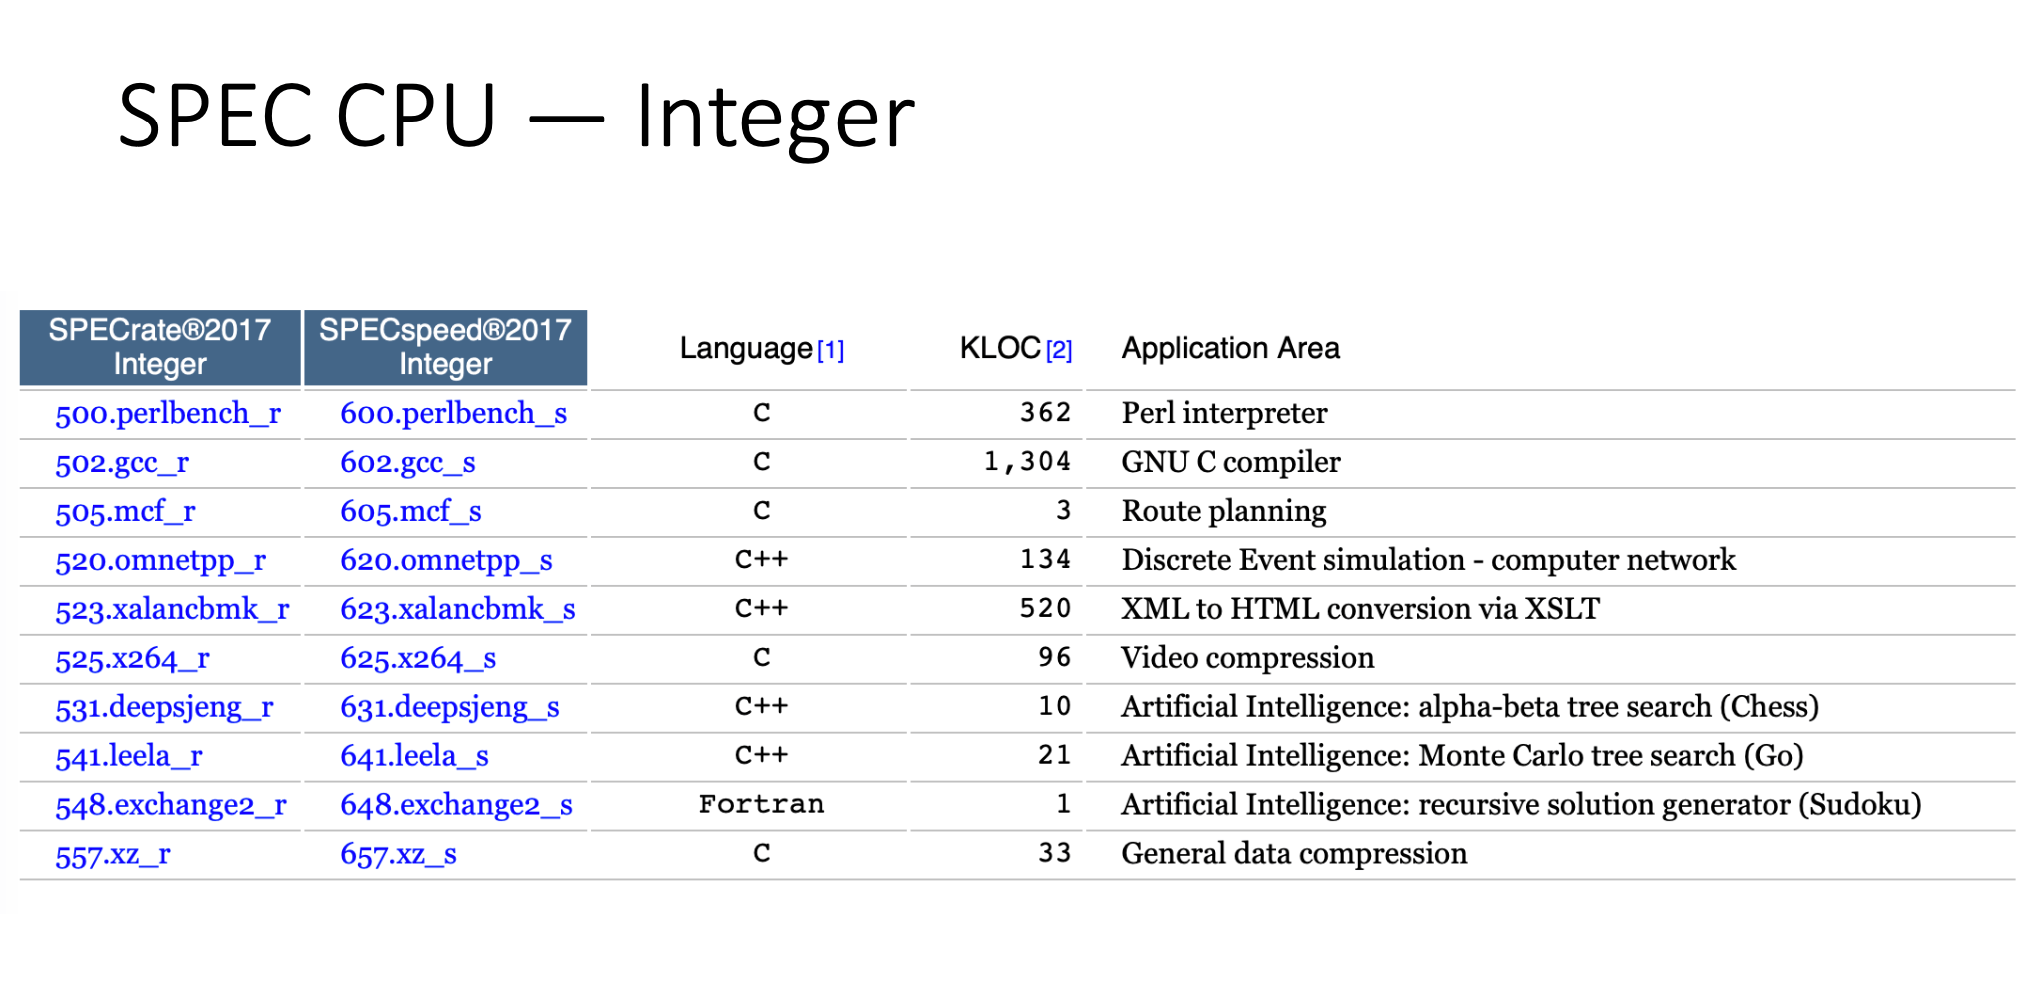Open the 548.exchange2_r link

171,806
